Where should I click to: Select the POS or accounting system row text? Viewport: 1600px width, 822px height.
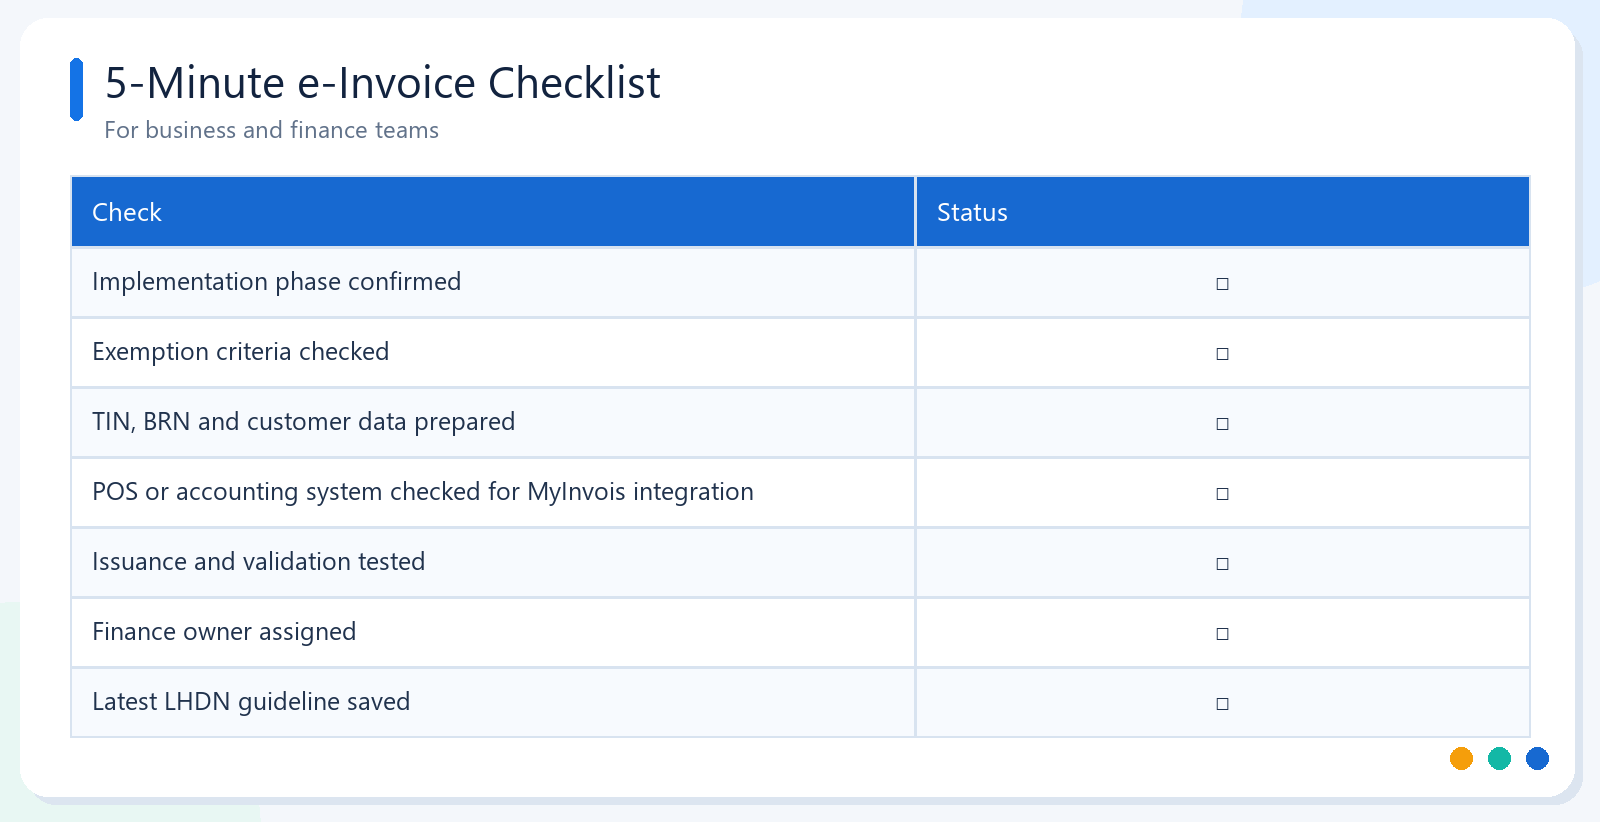(x=422, y=492)
